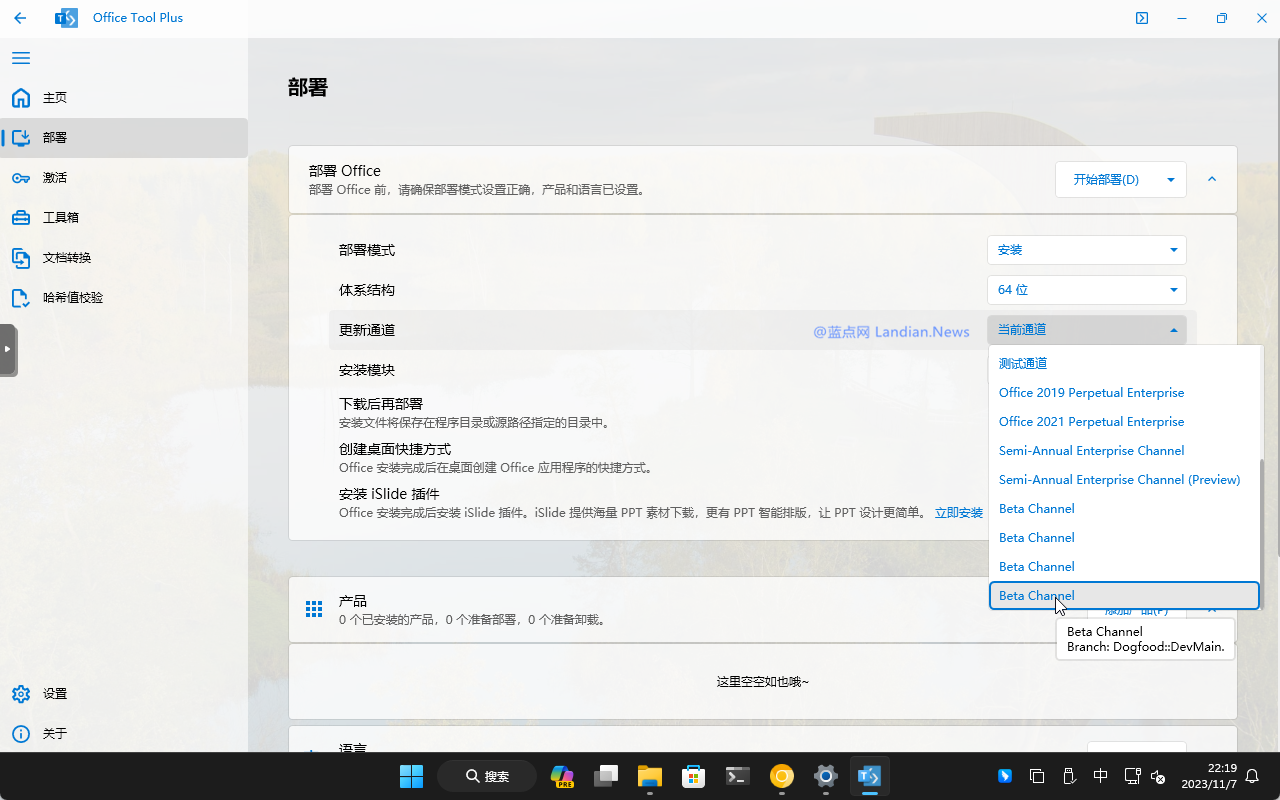Click the 立即安装 link for iSlide
This screenshot has width=1280, height=800.
click(958, 513)
